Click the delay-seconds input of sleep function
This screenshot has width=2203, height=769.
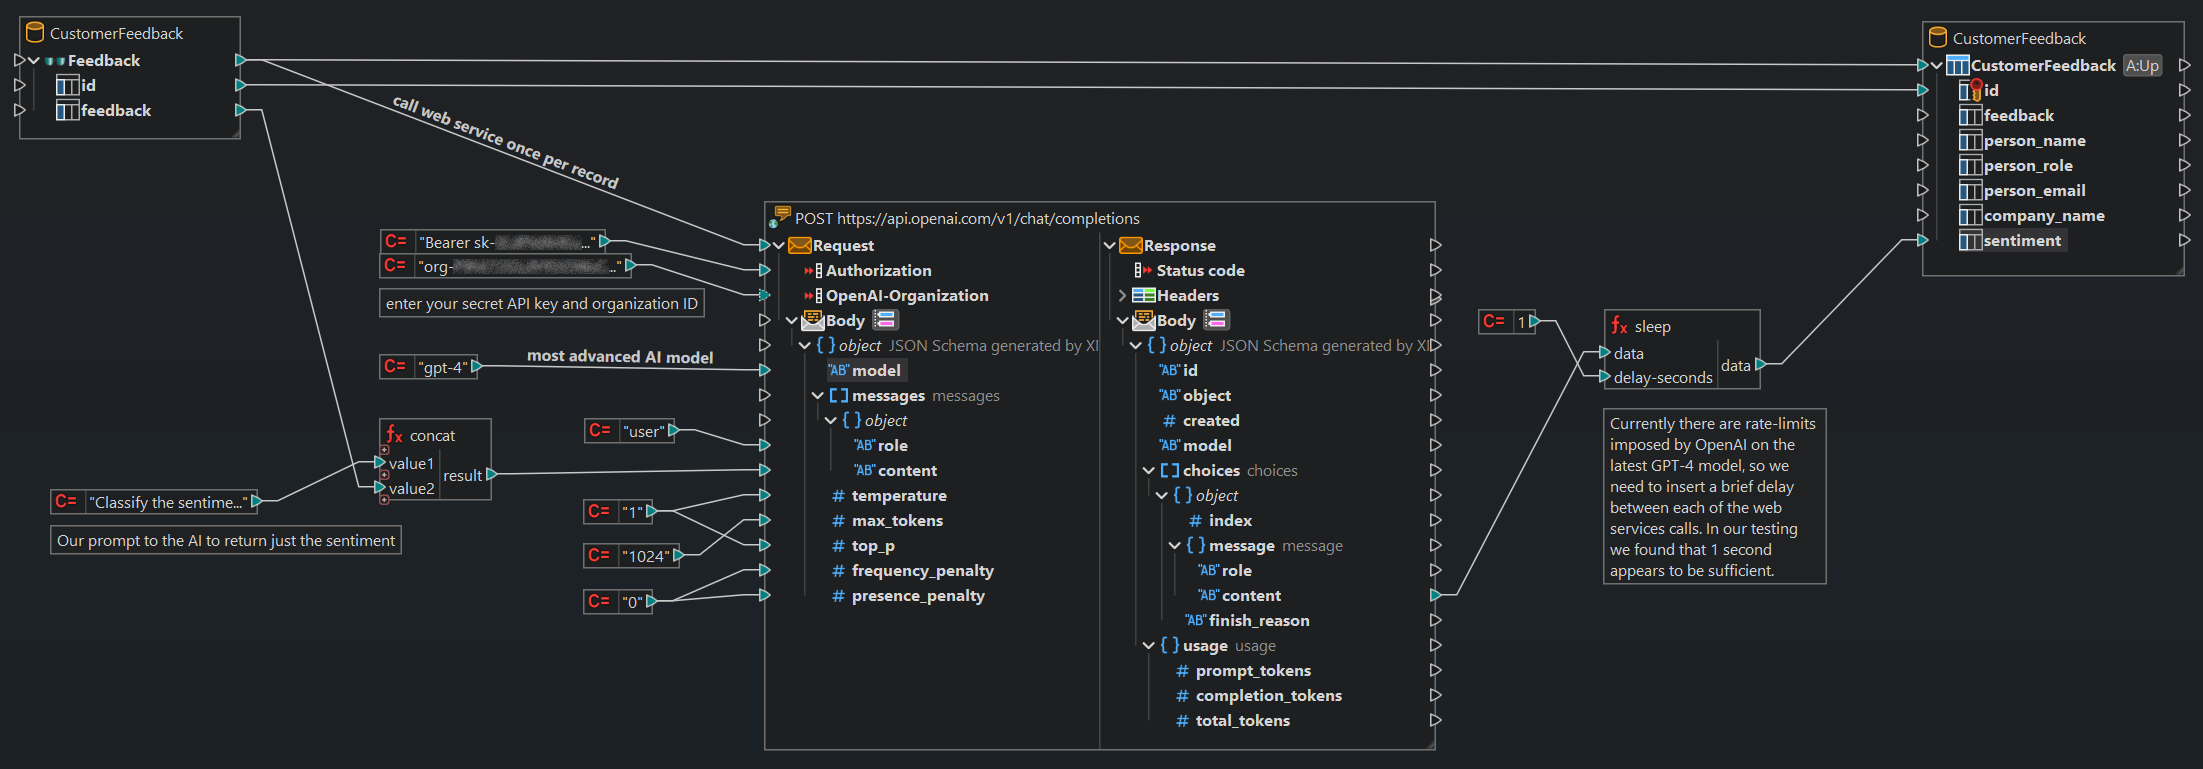pyautogui.click(x=1662, y=378)
